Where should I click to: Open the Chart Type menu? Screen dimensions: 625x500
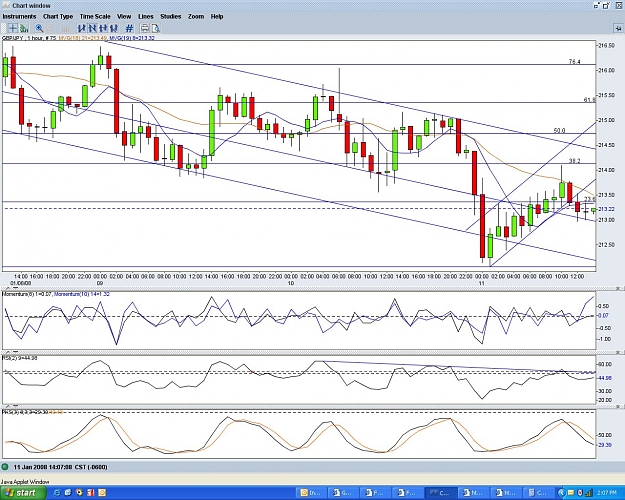58,16
